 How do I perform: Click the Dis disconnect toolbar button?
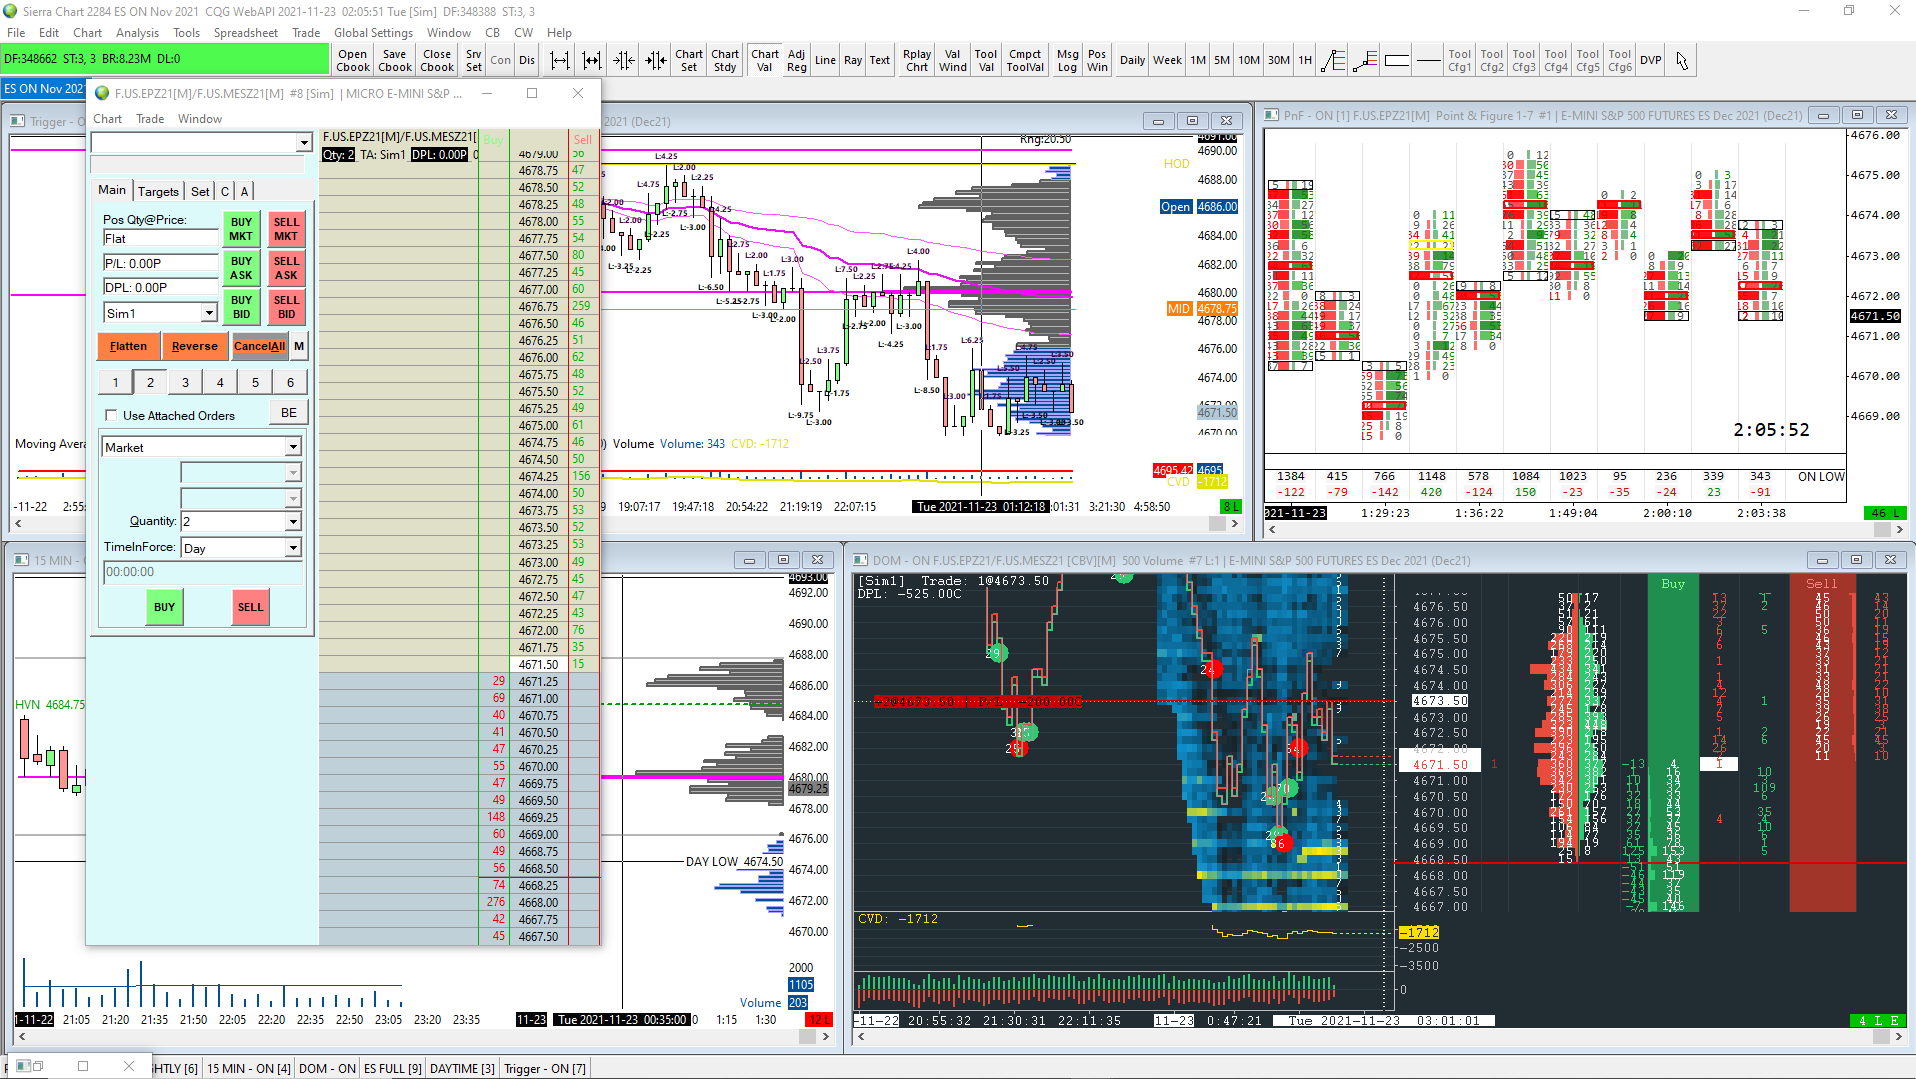point(527,61)
